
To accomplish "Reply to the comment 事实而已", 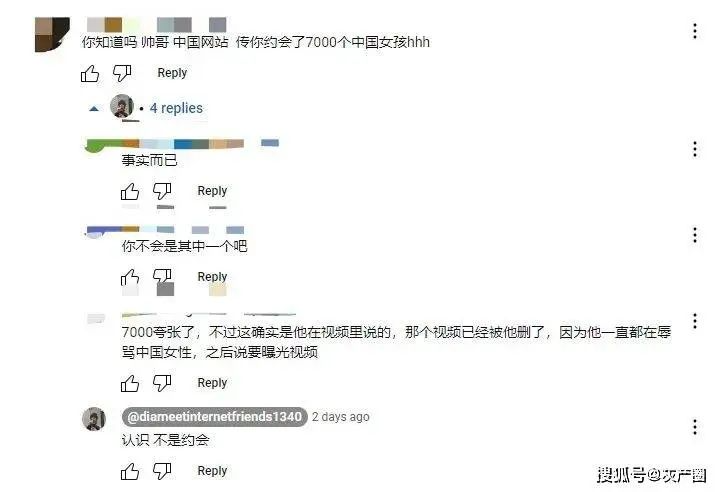I will point(212,191).
